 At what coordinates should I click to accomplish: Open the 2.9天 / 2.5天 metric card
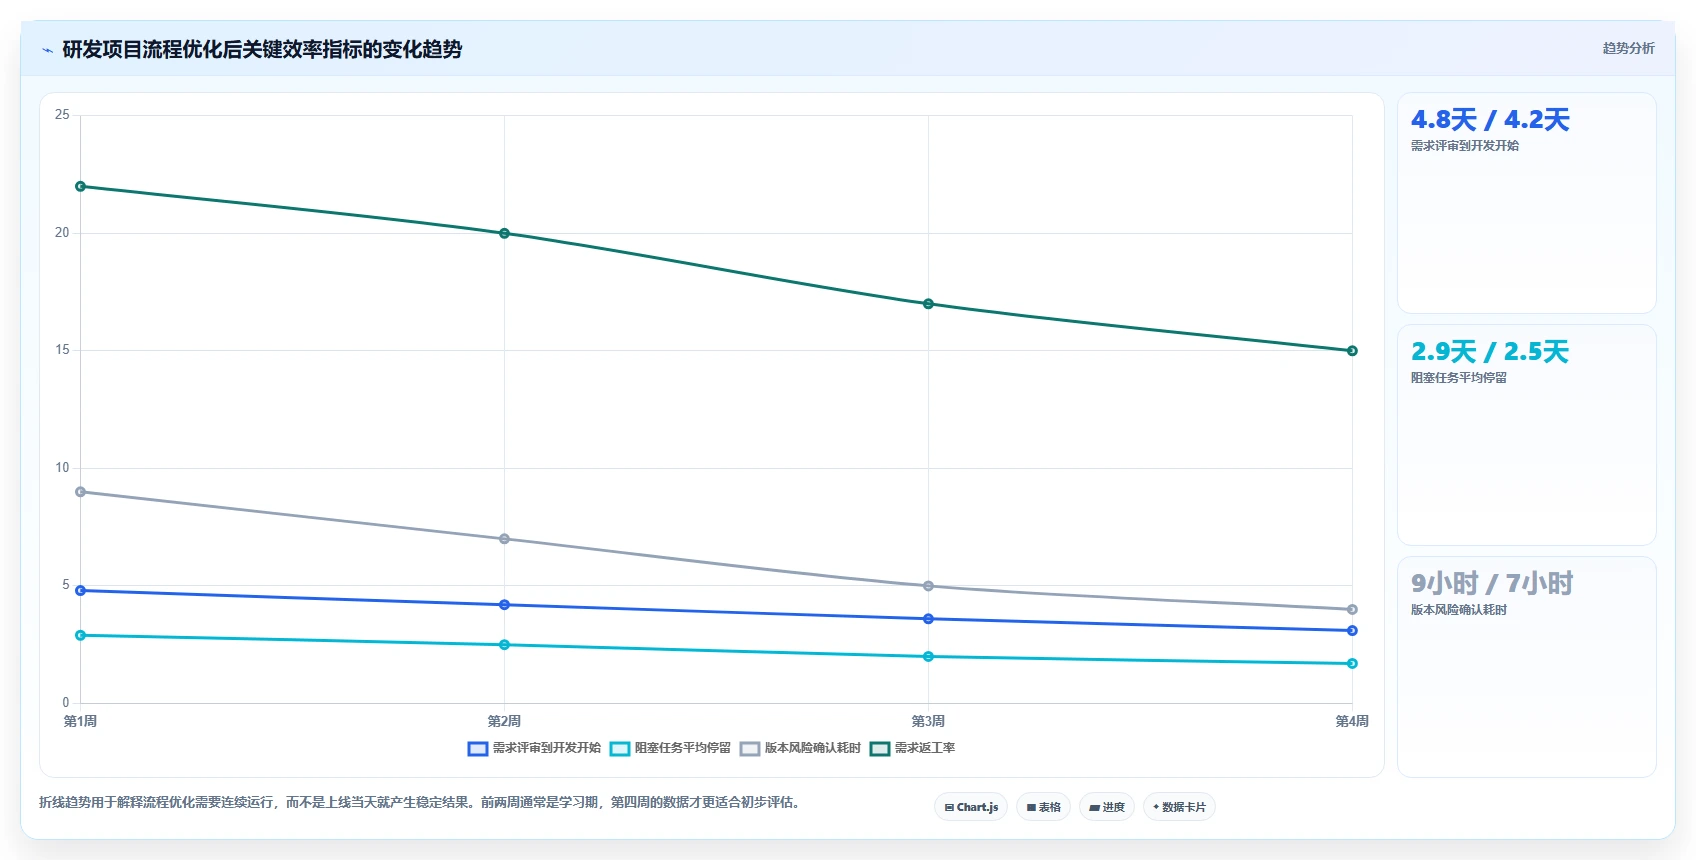click(1526, 435)
